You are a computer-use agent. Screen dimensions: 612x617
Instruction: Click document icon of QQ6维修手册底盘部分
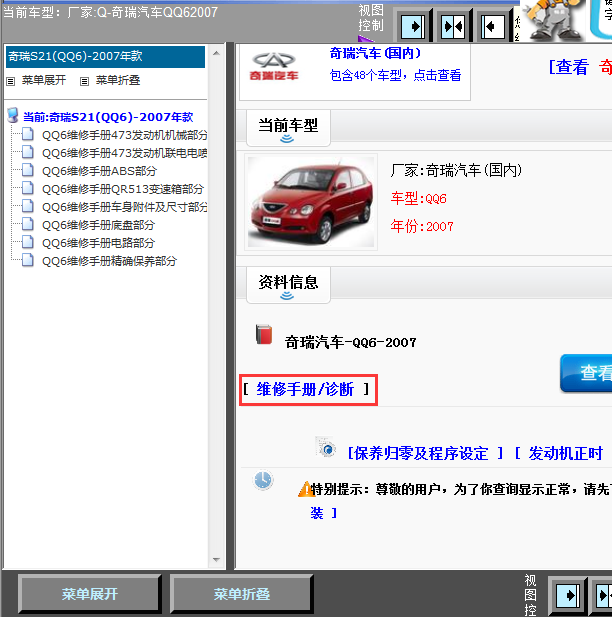(28, 224)
